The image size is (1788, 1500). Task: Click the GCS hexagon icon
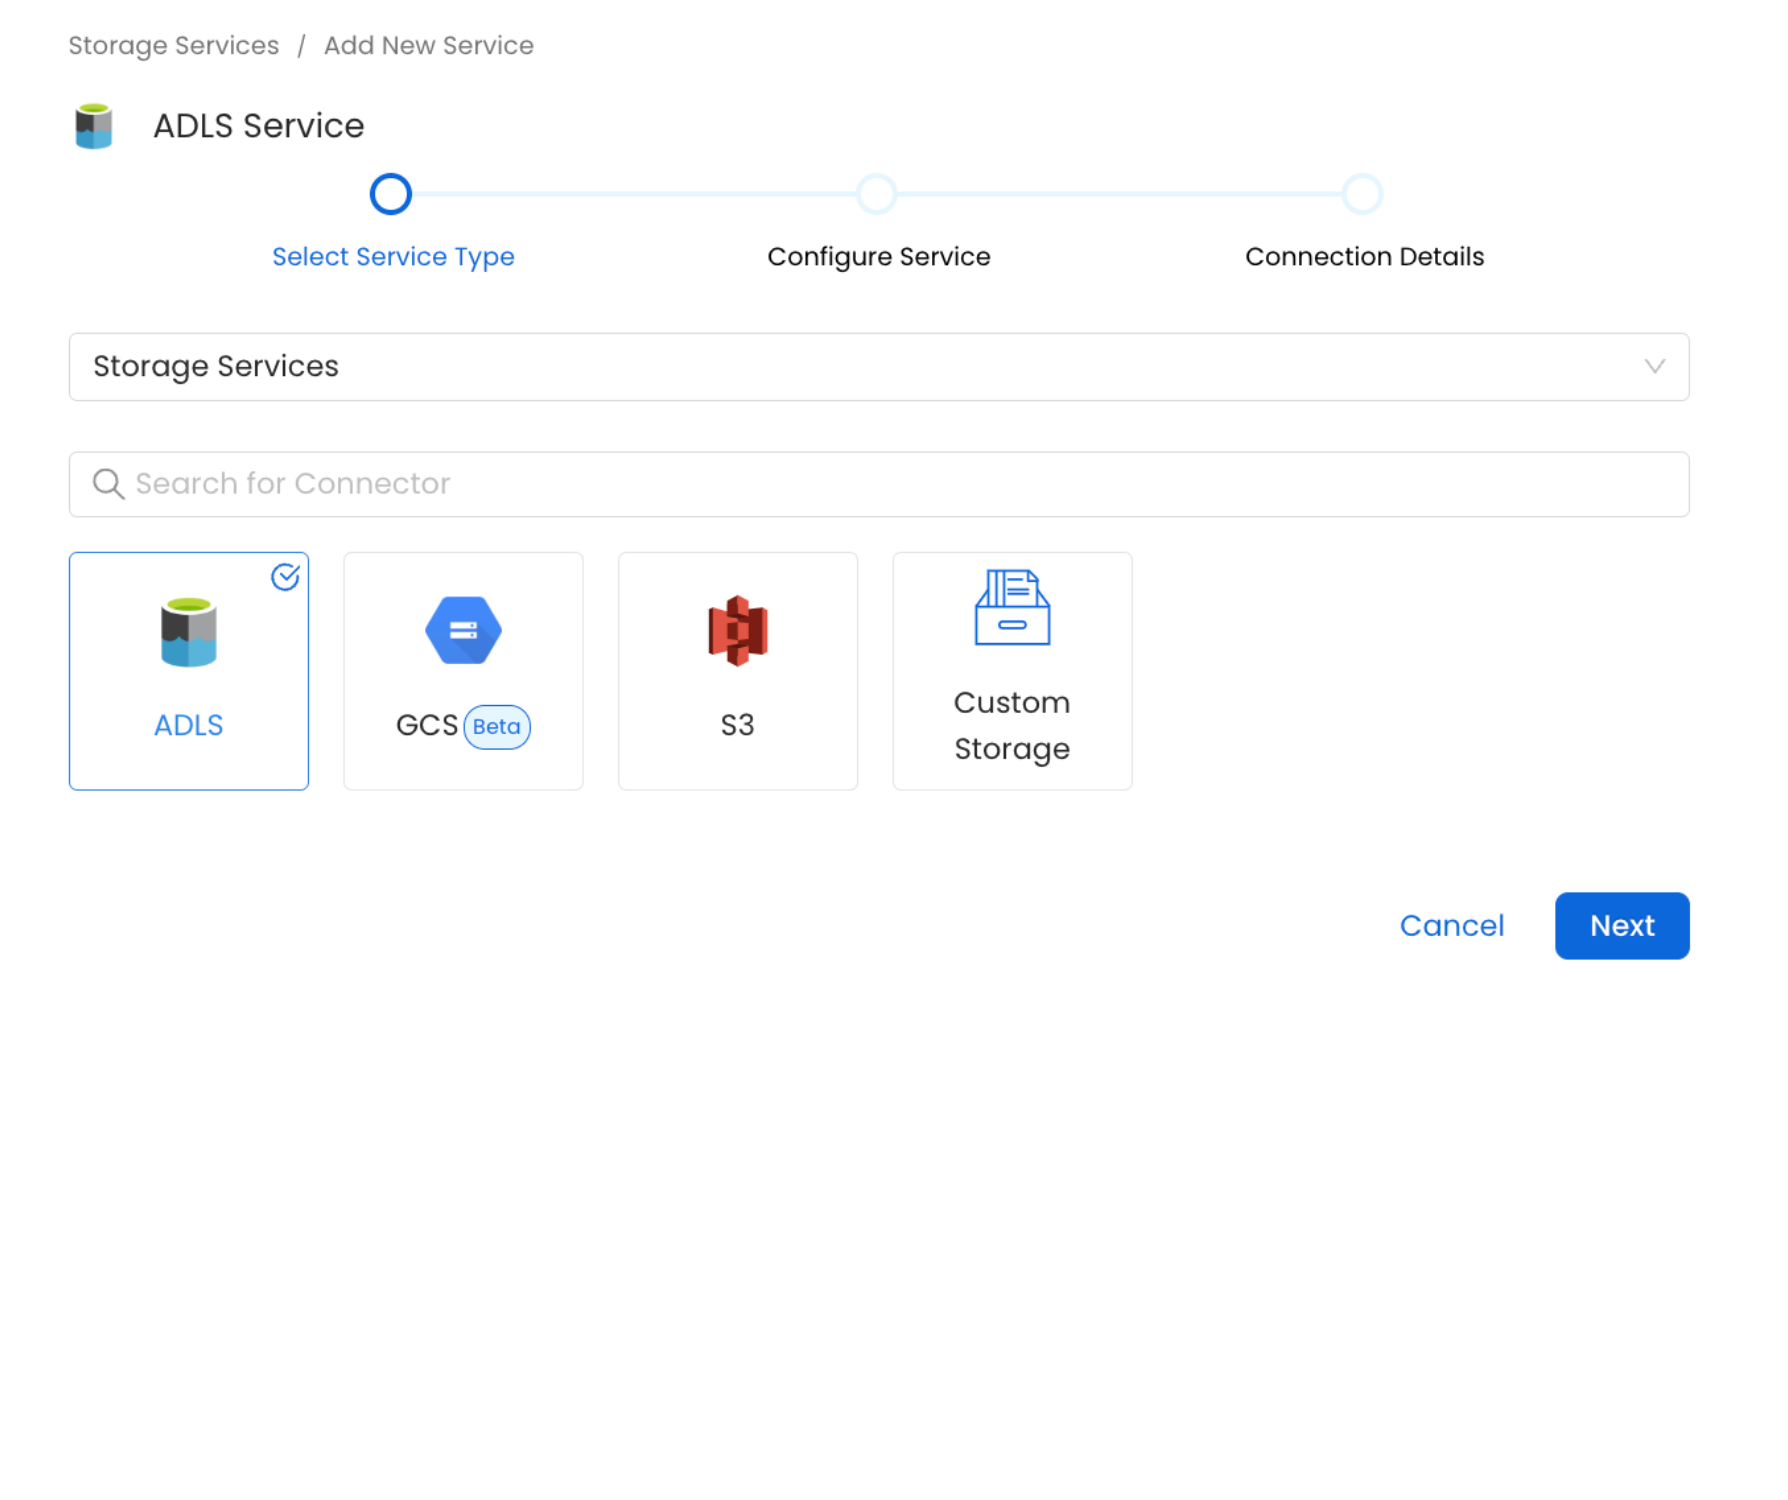462,630
